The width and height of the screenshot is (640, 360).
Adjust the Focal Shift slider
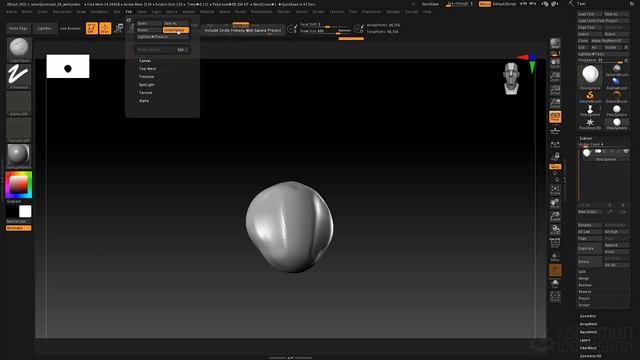click(x=325, y=25)
